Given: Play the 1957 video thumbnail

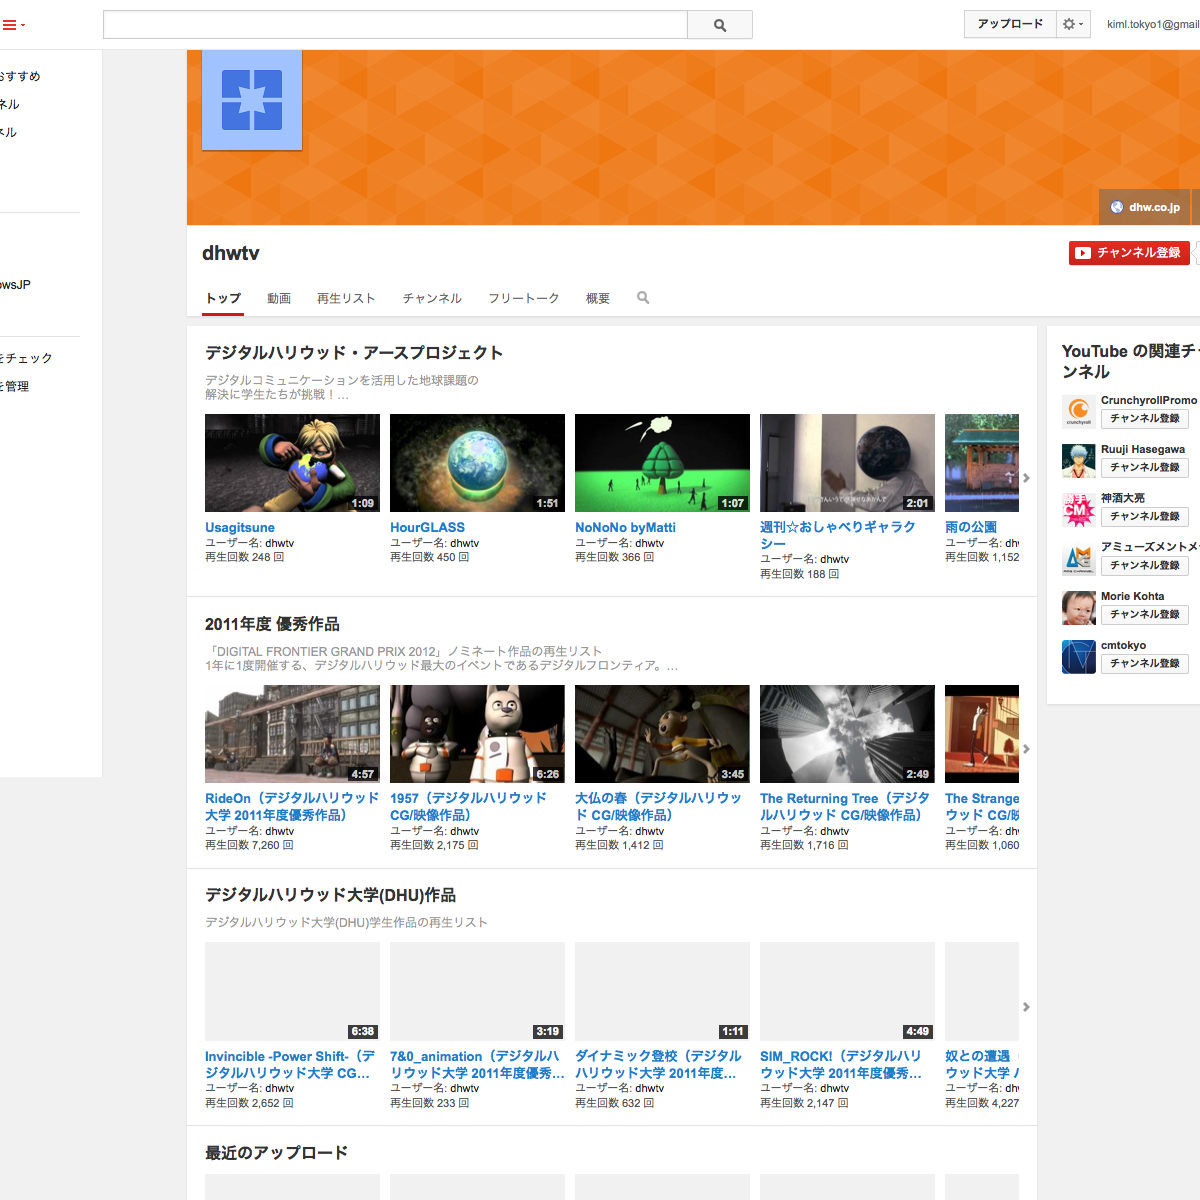Looking at the screenshot, I should click(477, 734).
